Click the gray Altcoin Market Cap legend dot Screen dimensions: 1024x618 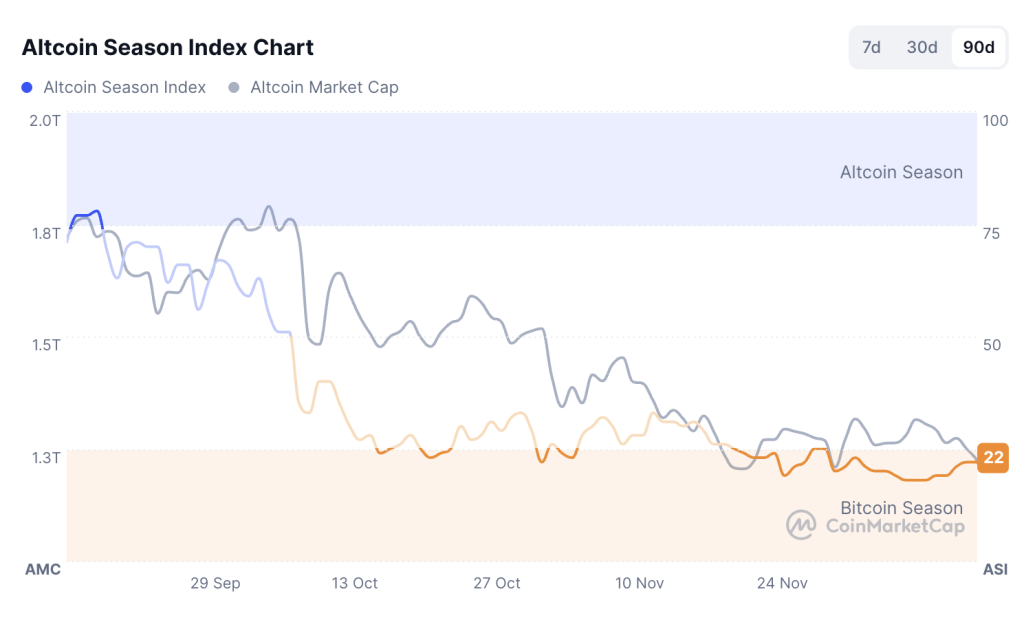click(234, 88)
